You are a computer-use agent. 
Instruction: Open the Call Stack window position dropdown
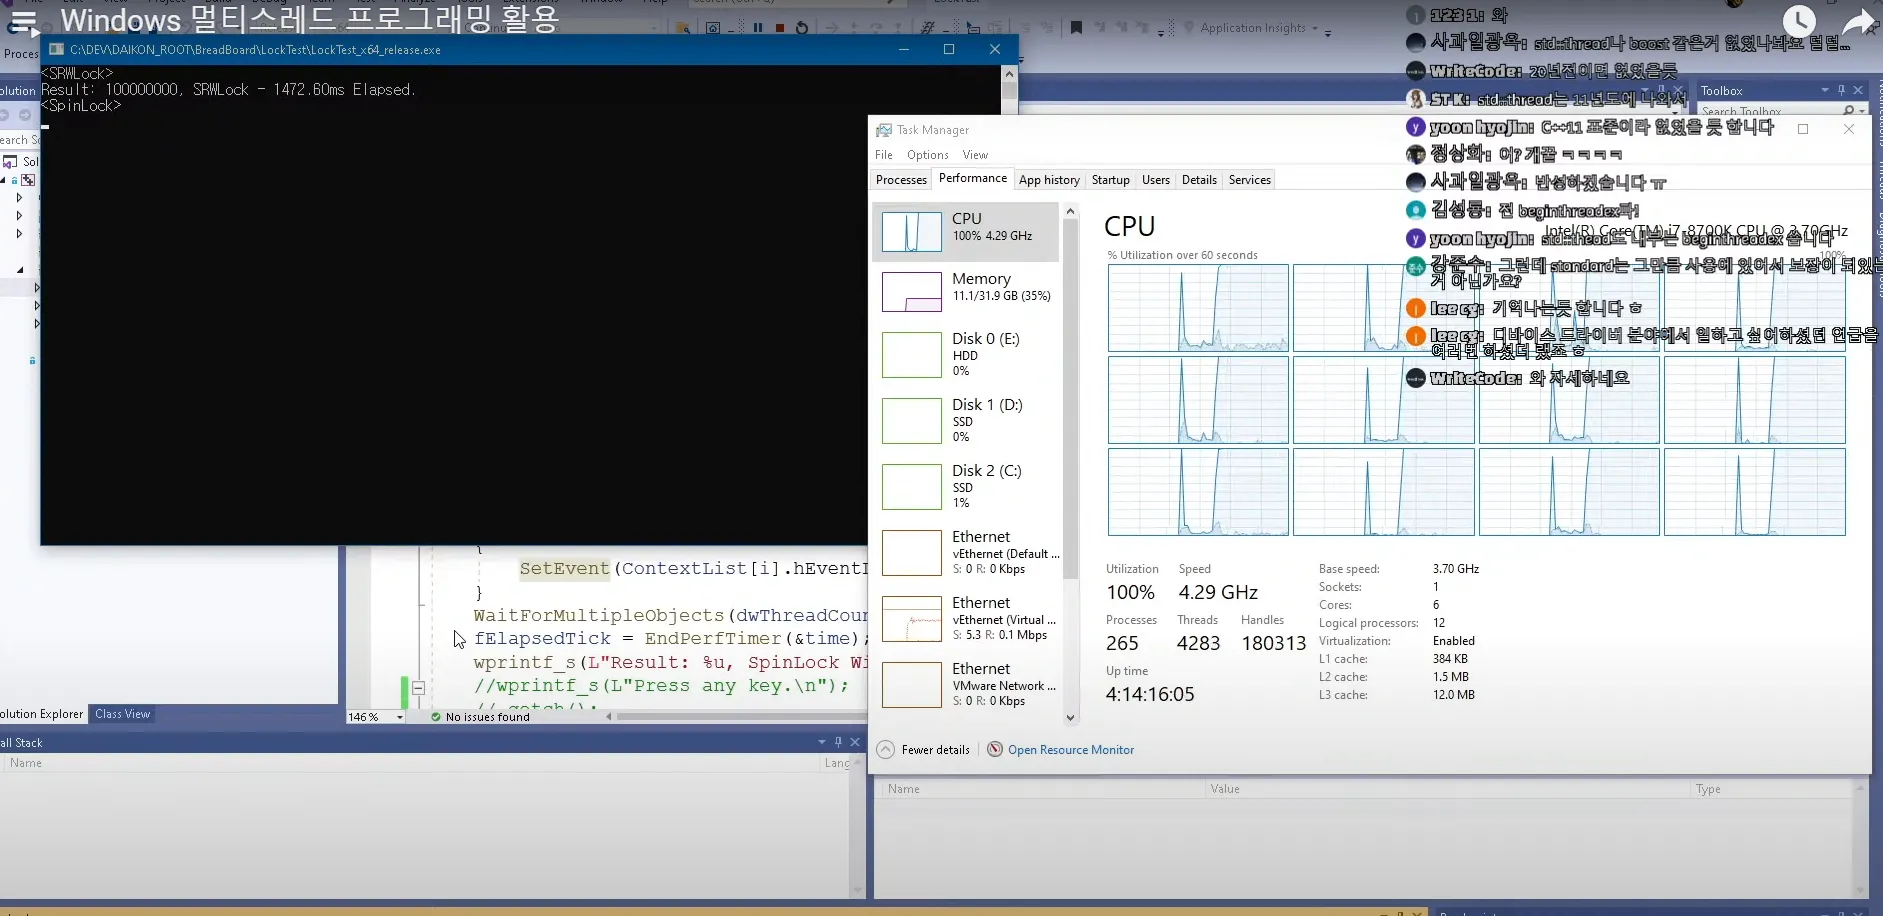coord(822,742)
